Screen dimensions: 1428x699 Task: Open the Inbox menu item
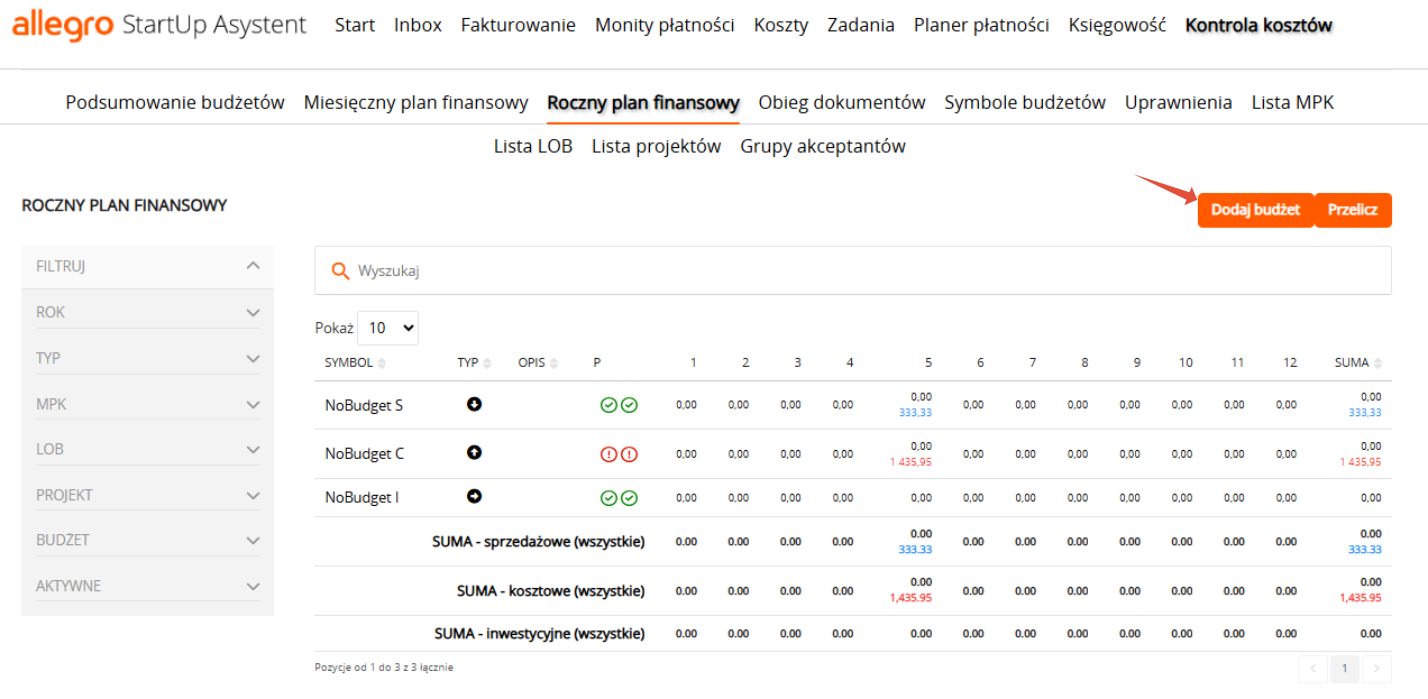[x=418, y=25]
